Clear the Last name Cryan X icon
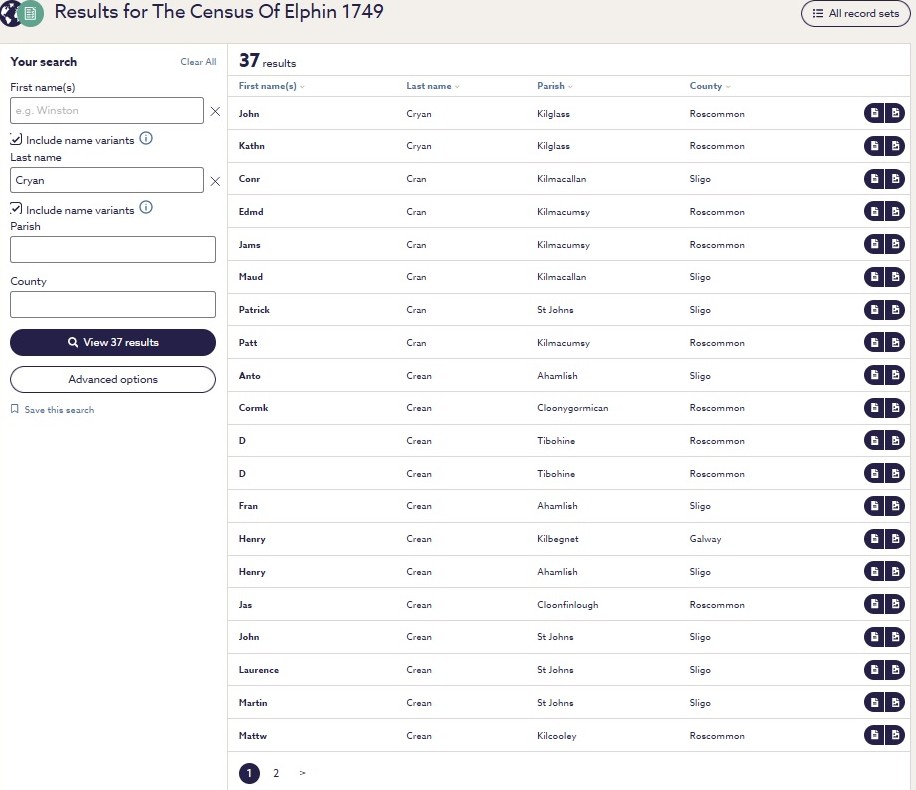This screenshot has width=916, height=790. coord(215,181)
